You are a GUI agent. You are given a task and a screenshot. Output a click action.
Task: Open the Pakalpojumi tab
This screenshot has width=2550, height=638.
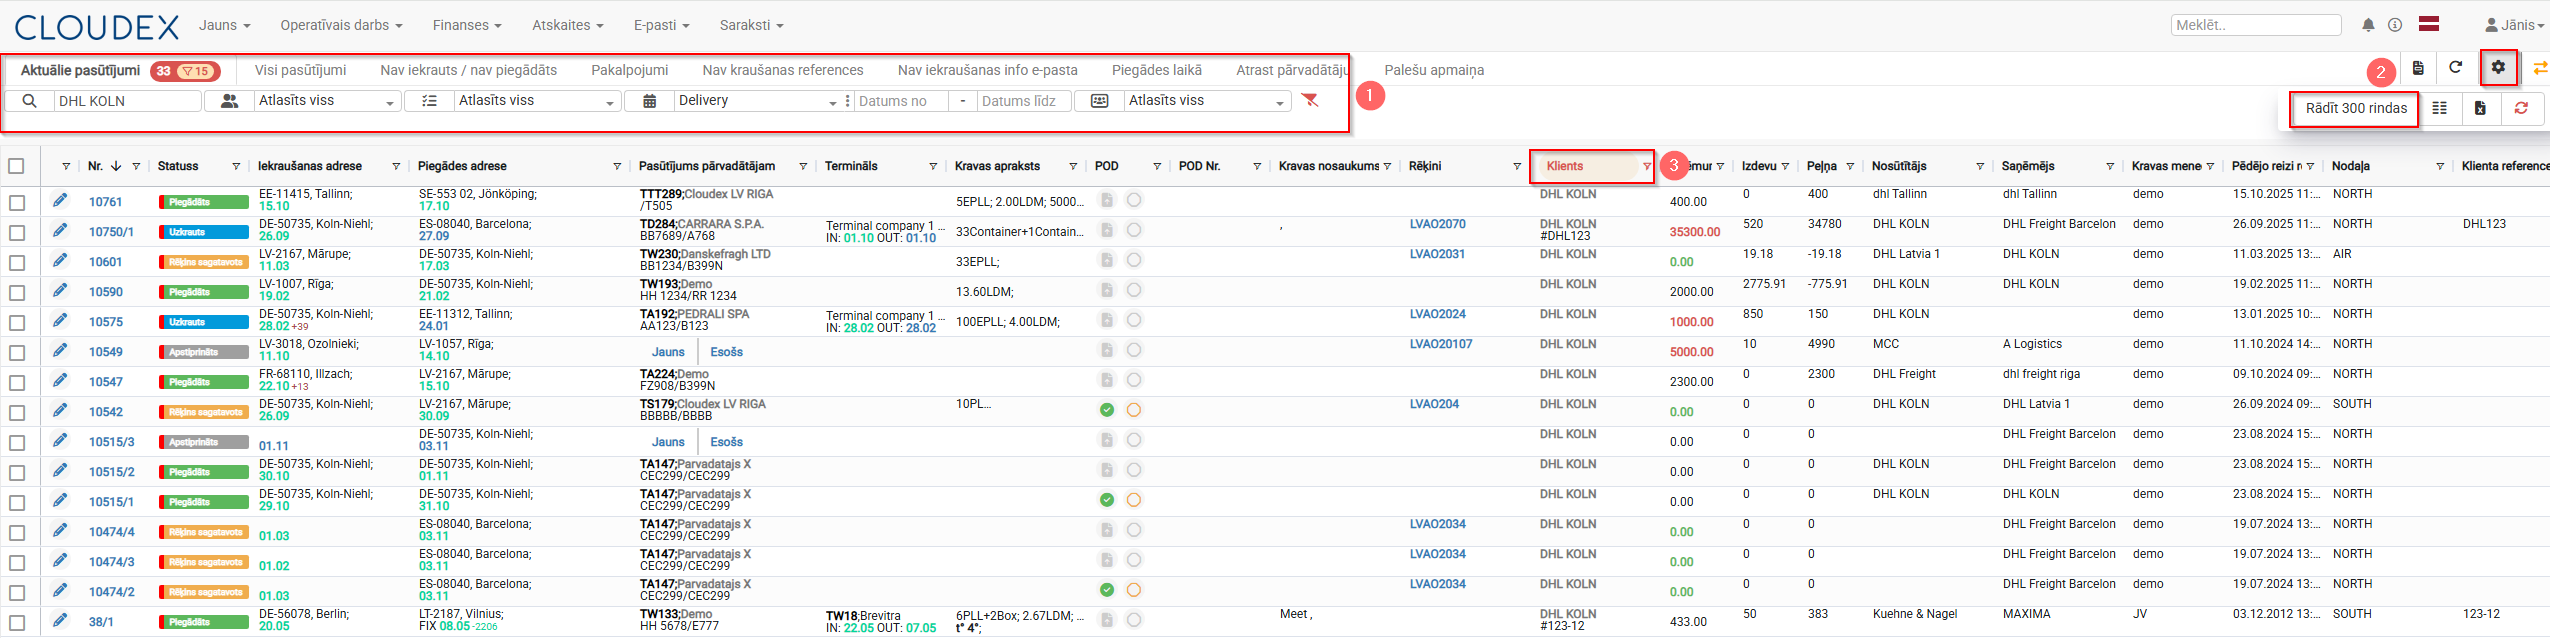pos(629,70)
